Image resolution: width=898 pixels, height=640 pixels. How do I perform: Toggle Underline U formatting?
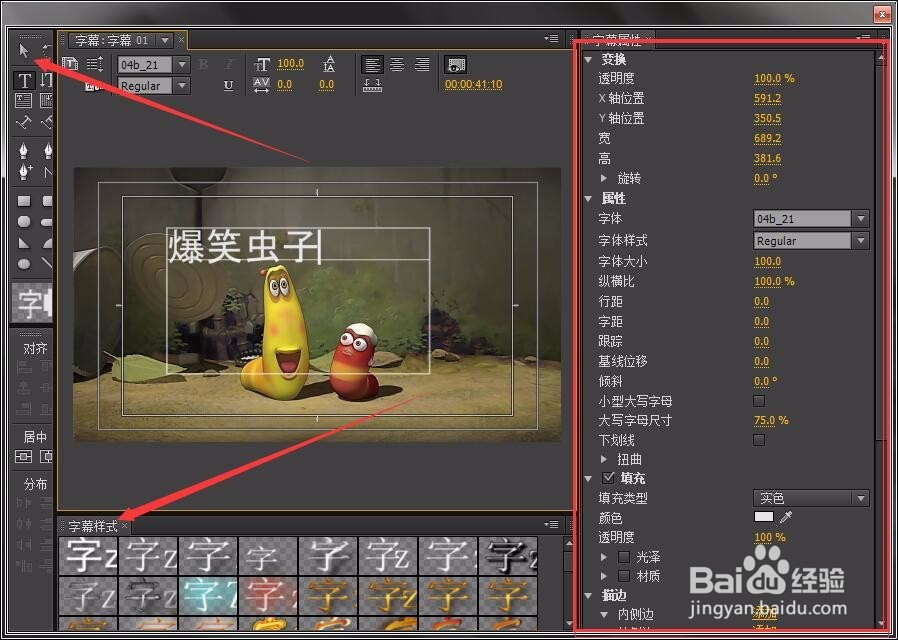click(x=229, y=85)
